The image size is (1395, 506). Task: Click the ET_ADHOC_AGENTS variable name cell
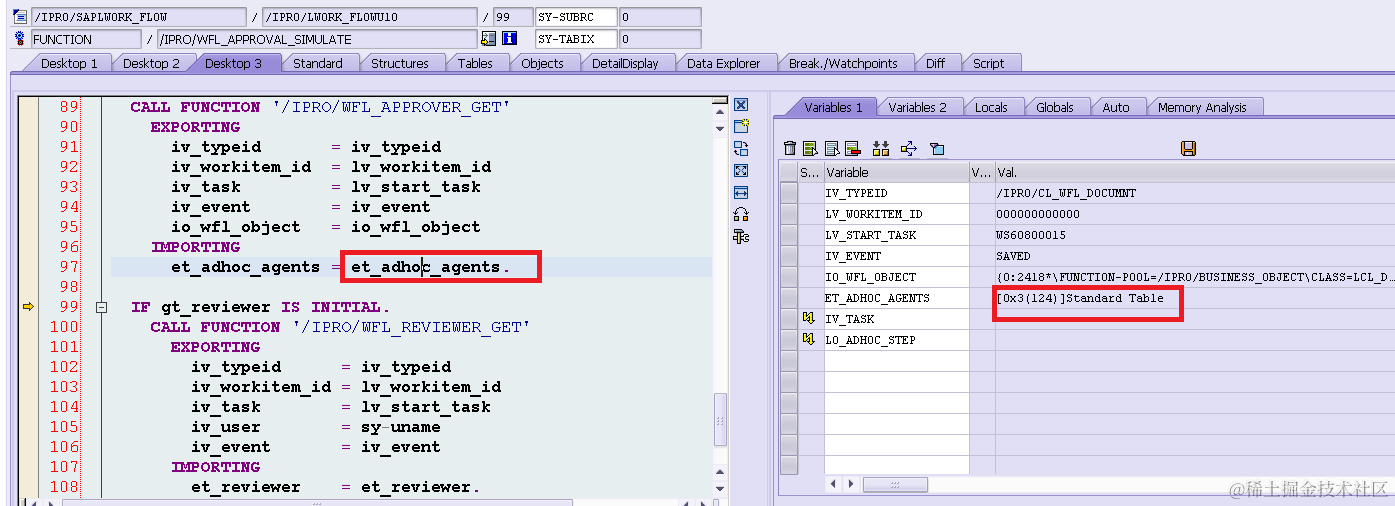pos(896,298)
